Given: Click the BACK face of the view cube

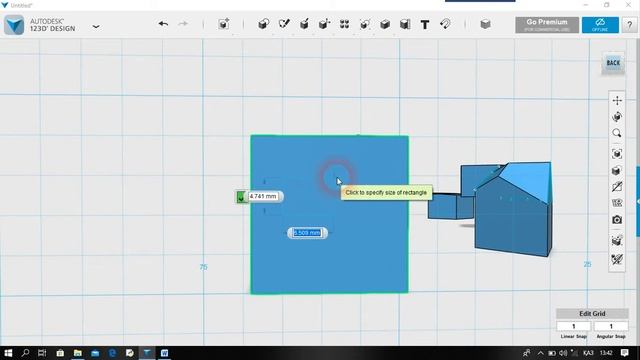Looking at the screenshot, I should click(613, 63).
